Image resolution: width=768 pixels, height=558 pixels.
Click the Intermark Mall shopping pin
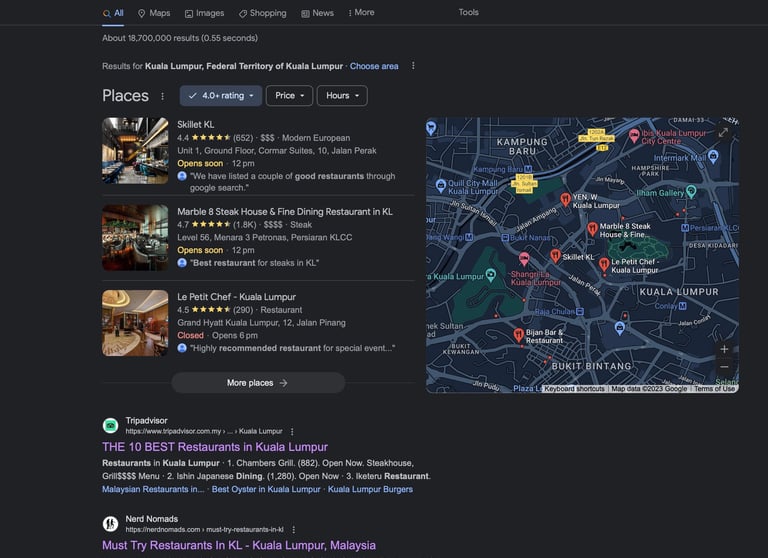pos(713,157)
